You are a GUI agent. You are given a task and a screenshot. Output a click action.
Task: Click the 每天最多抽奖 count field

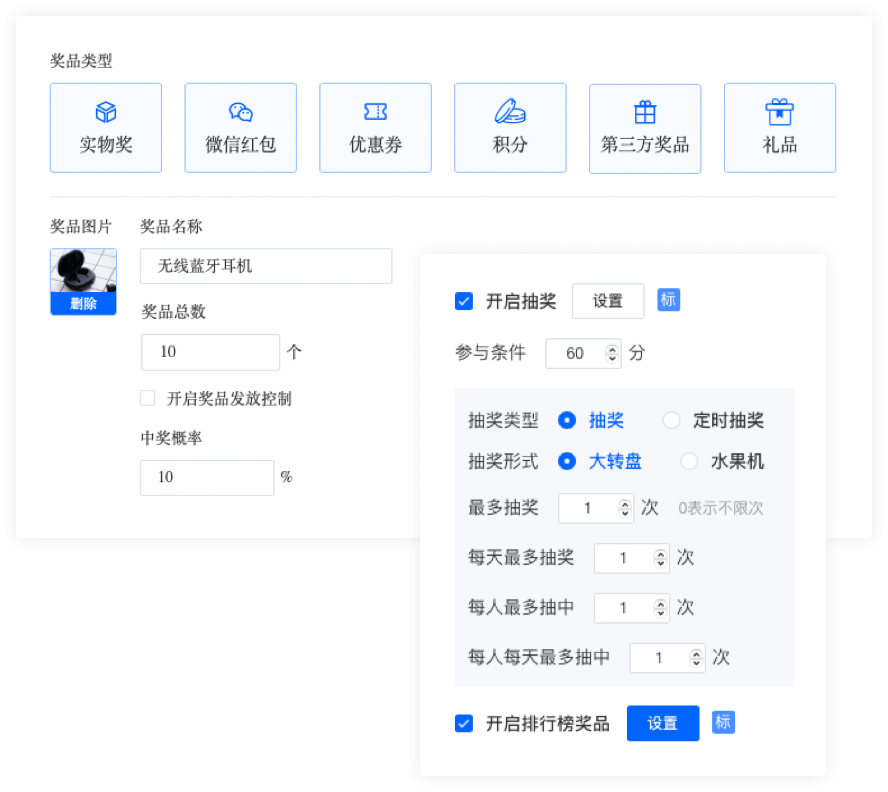point(631,558)
